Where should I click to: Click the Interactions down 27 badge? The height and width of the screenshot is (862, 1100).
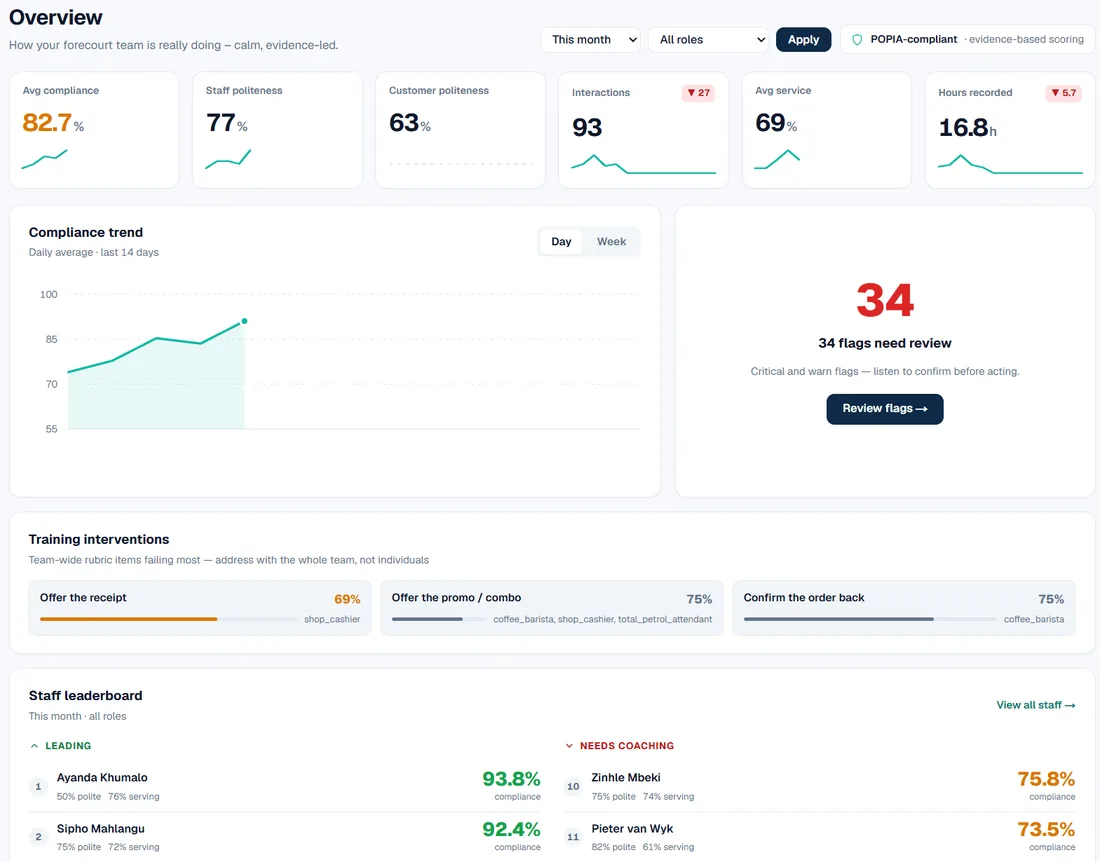point(698,93)
